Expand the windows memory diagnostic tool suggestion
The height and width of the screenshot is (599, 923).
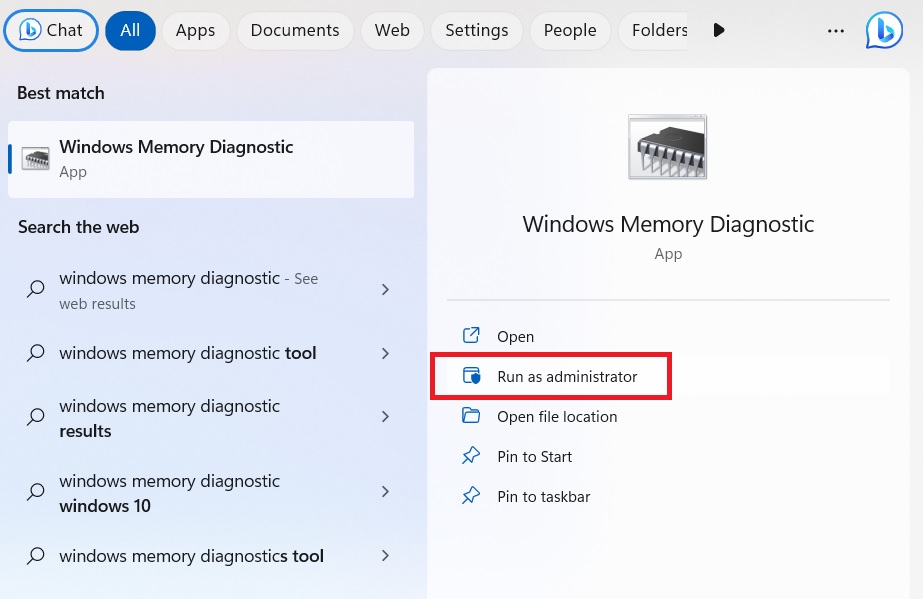[x=385, y=353]
